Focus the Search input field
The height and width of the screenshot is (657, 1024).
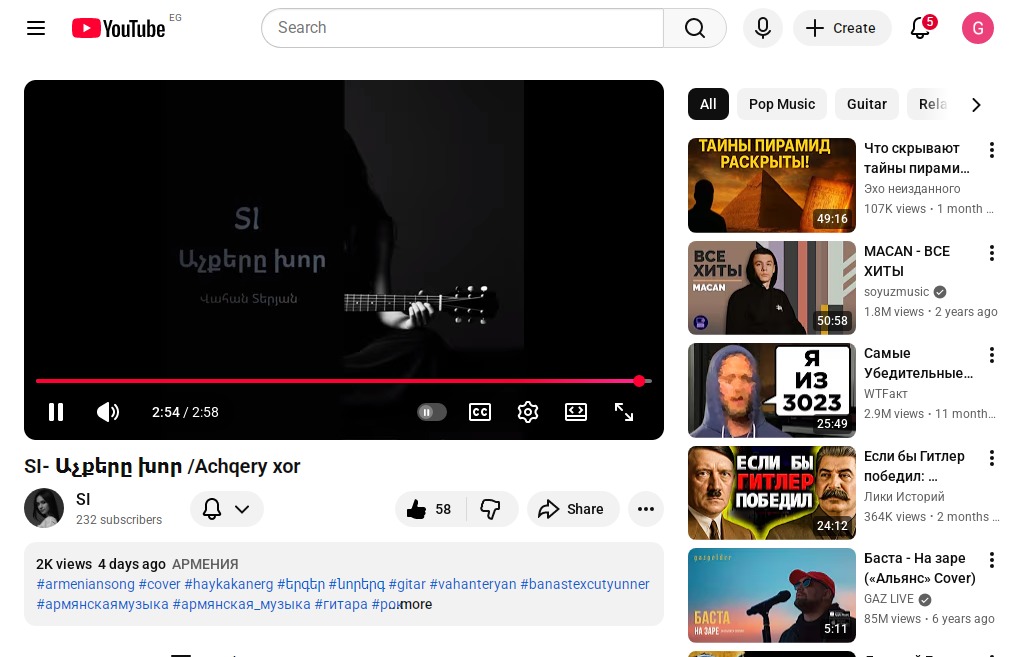[x=462, y=28]
